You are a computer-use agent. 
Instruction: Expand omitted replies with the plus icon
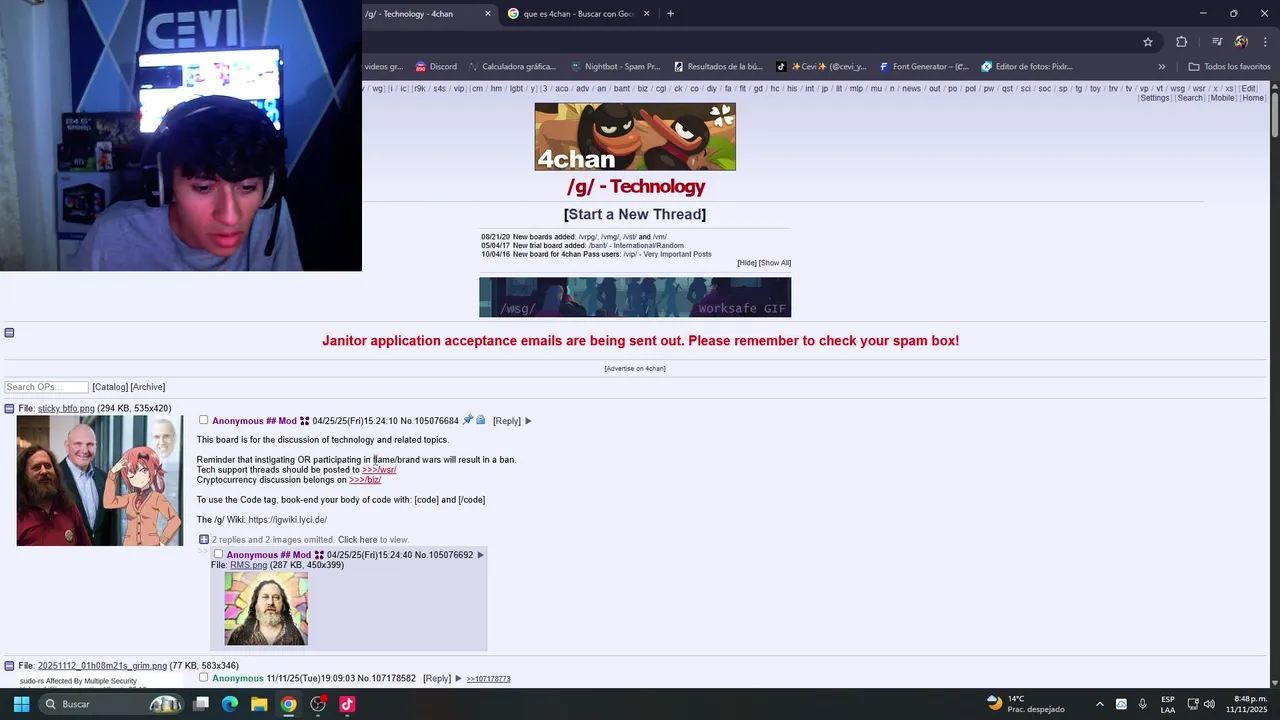tap(204, 540)
